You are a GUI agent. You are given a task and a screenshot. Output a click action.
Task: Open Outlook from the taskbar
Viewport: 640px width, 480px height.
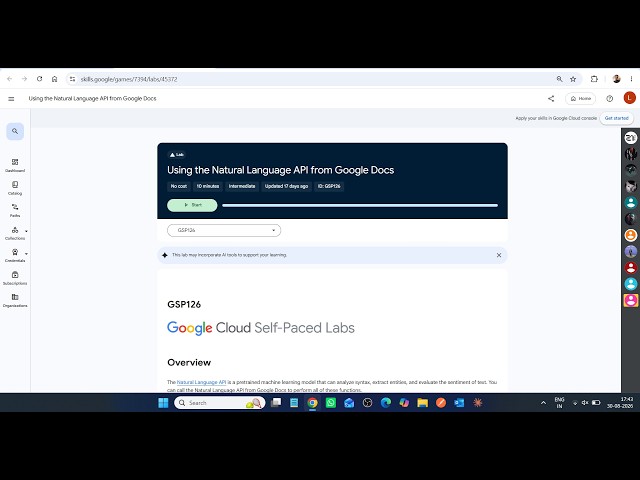point(459,403)
